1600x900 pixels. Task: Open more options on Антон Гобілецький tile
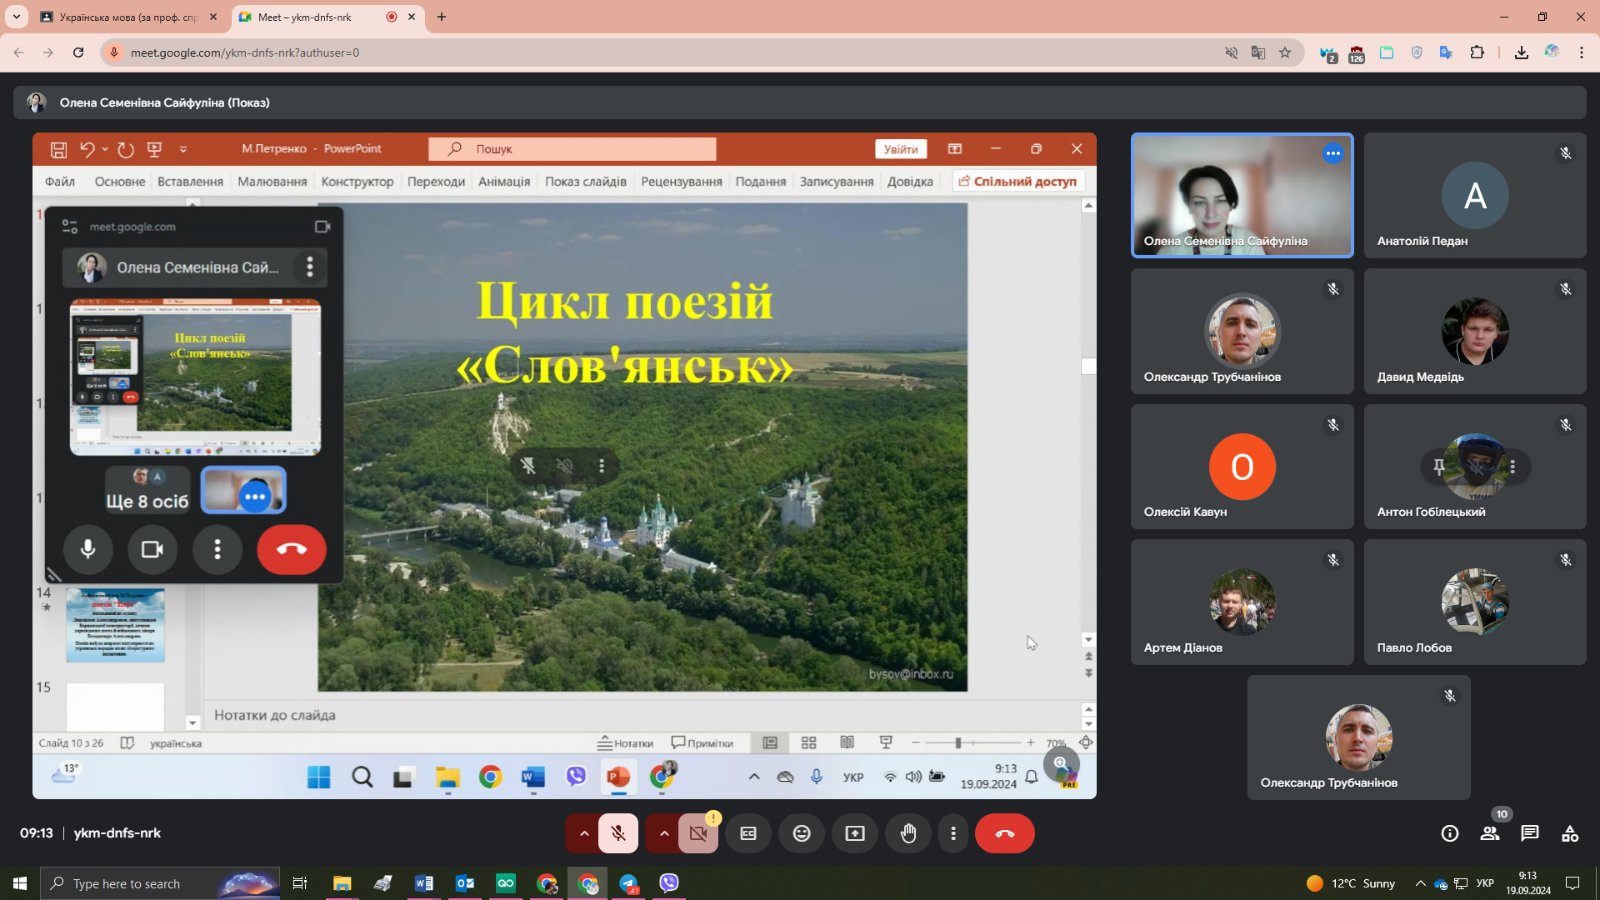(x=1513, y=466)
